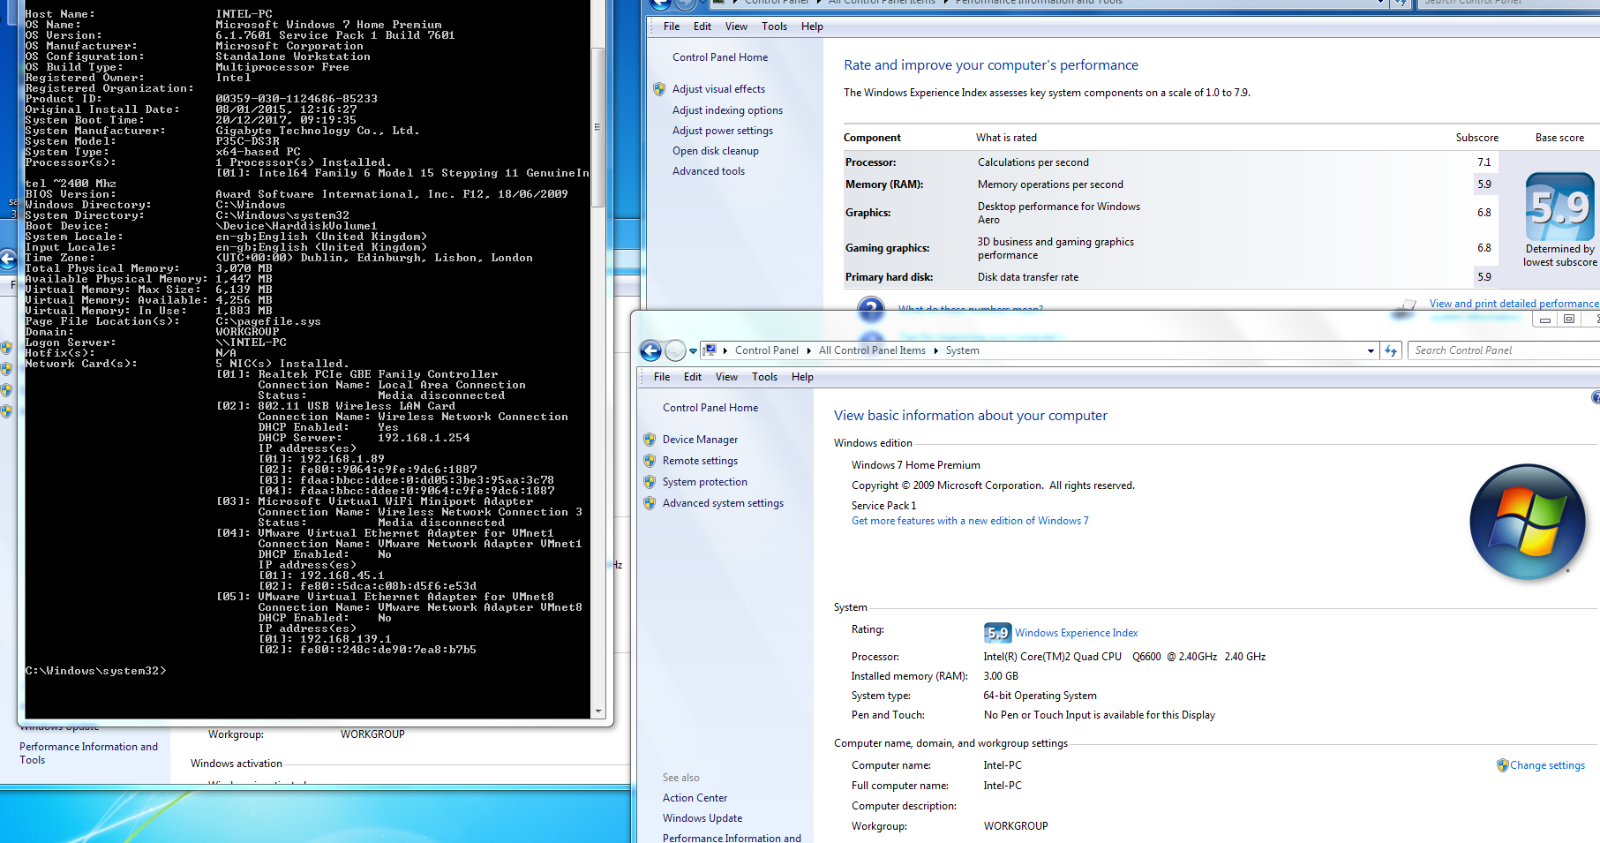This screenshot has height=843, width=1600.
Task: Click the shield icon beside Change settings
Action: tap(1502, 765)
